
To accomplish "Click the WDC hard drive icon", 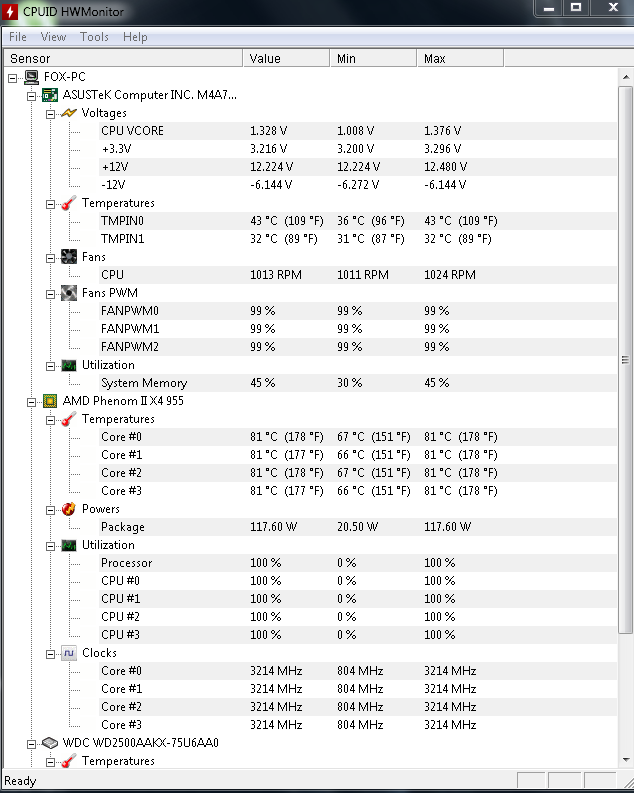I will pyautogui.click(x=50, y=743).
